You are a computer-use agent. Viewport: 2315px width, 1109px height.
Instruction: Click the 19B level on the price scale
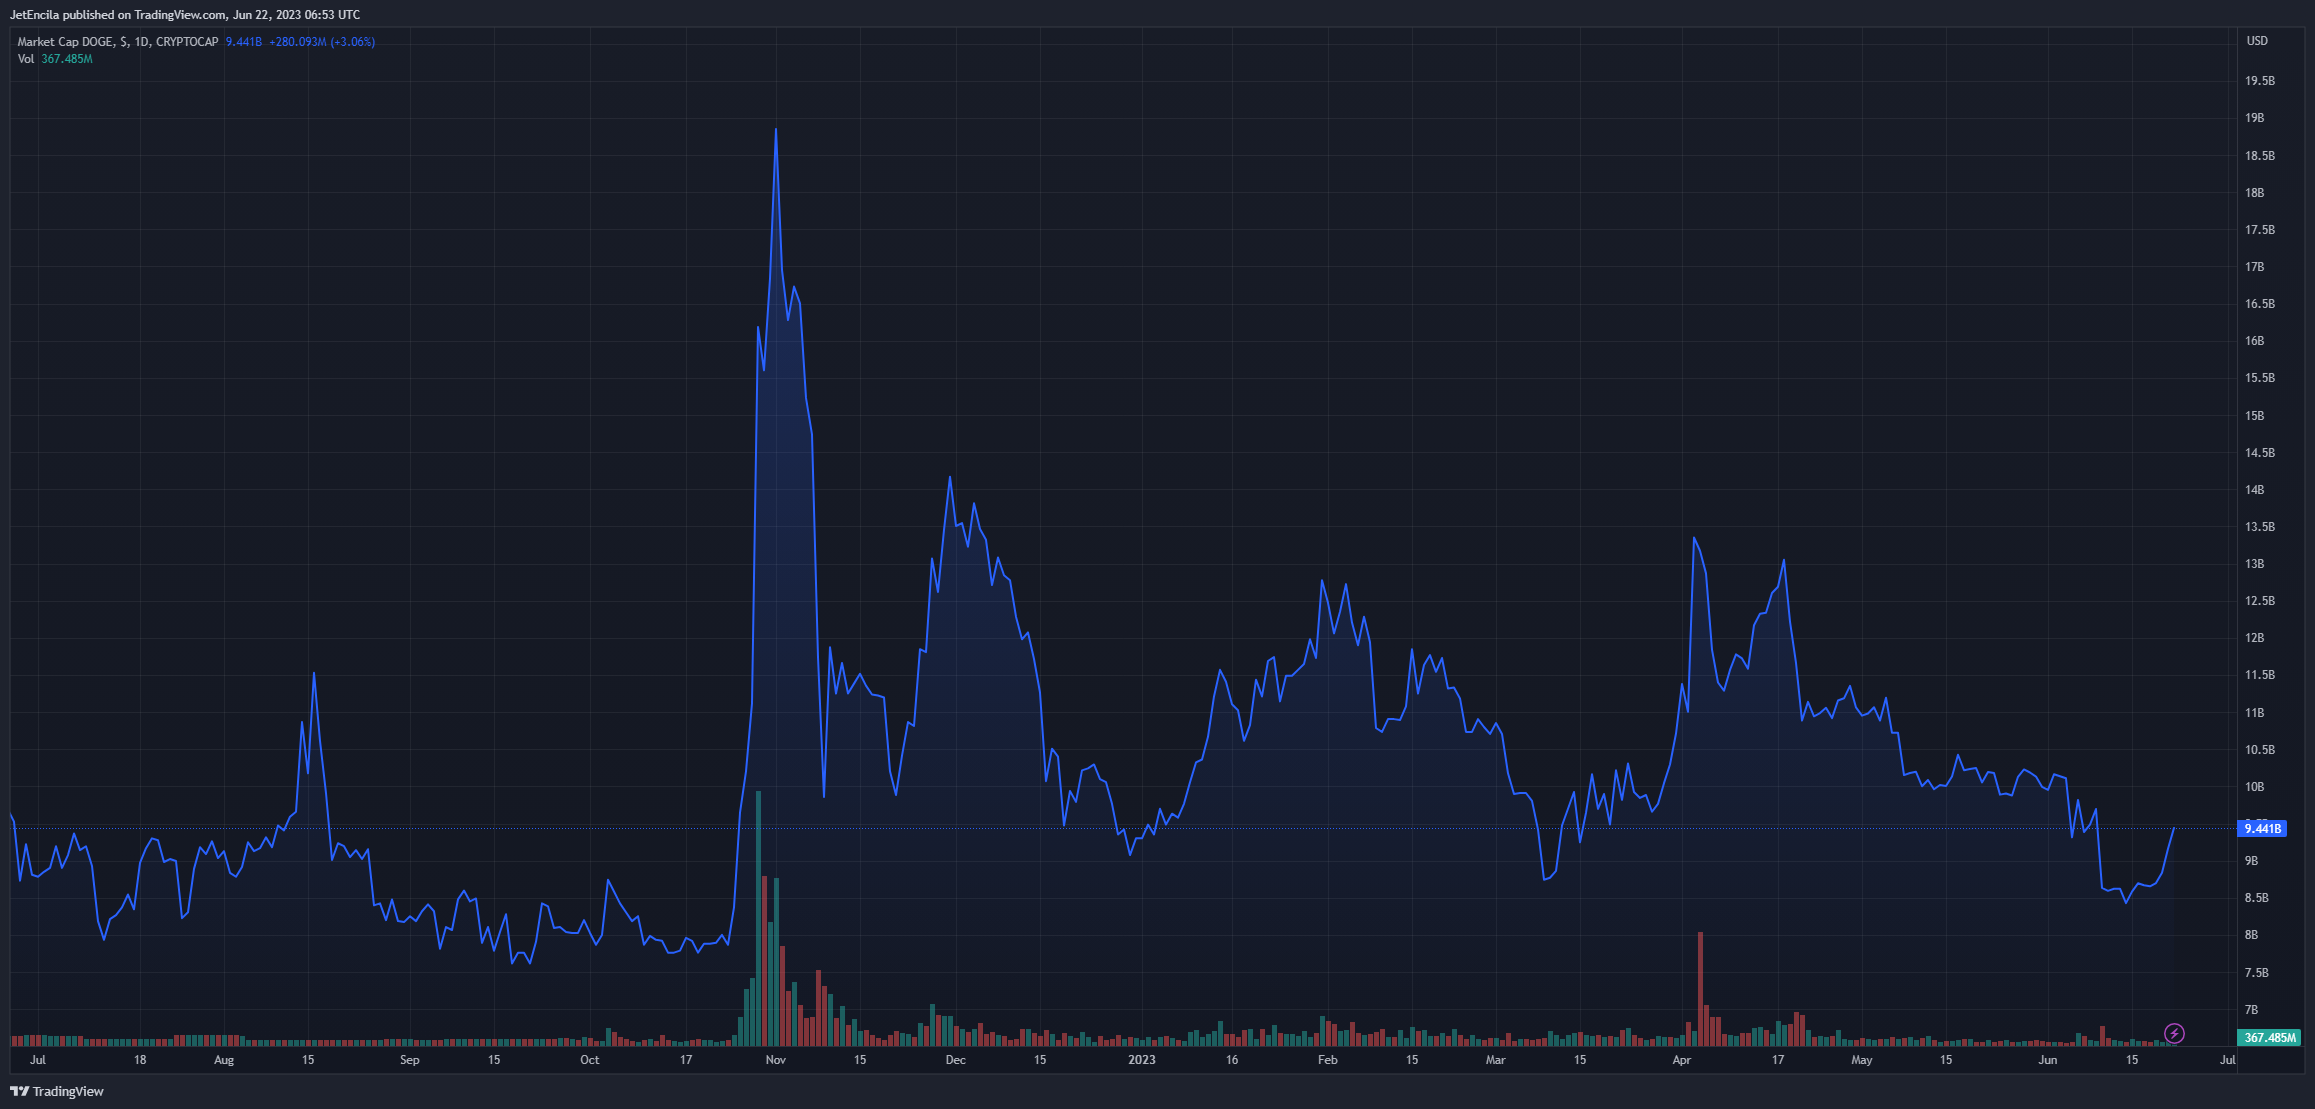pyautogui.click(x=2255, y=118)
